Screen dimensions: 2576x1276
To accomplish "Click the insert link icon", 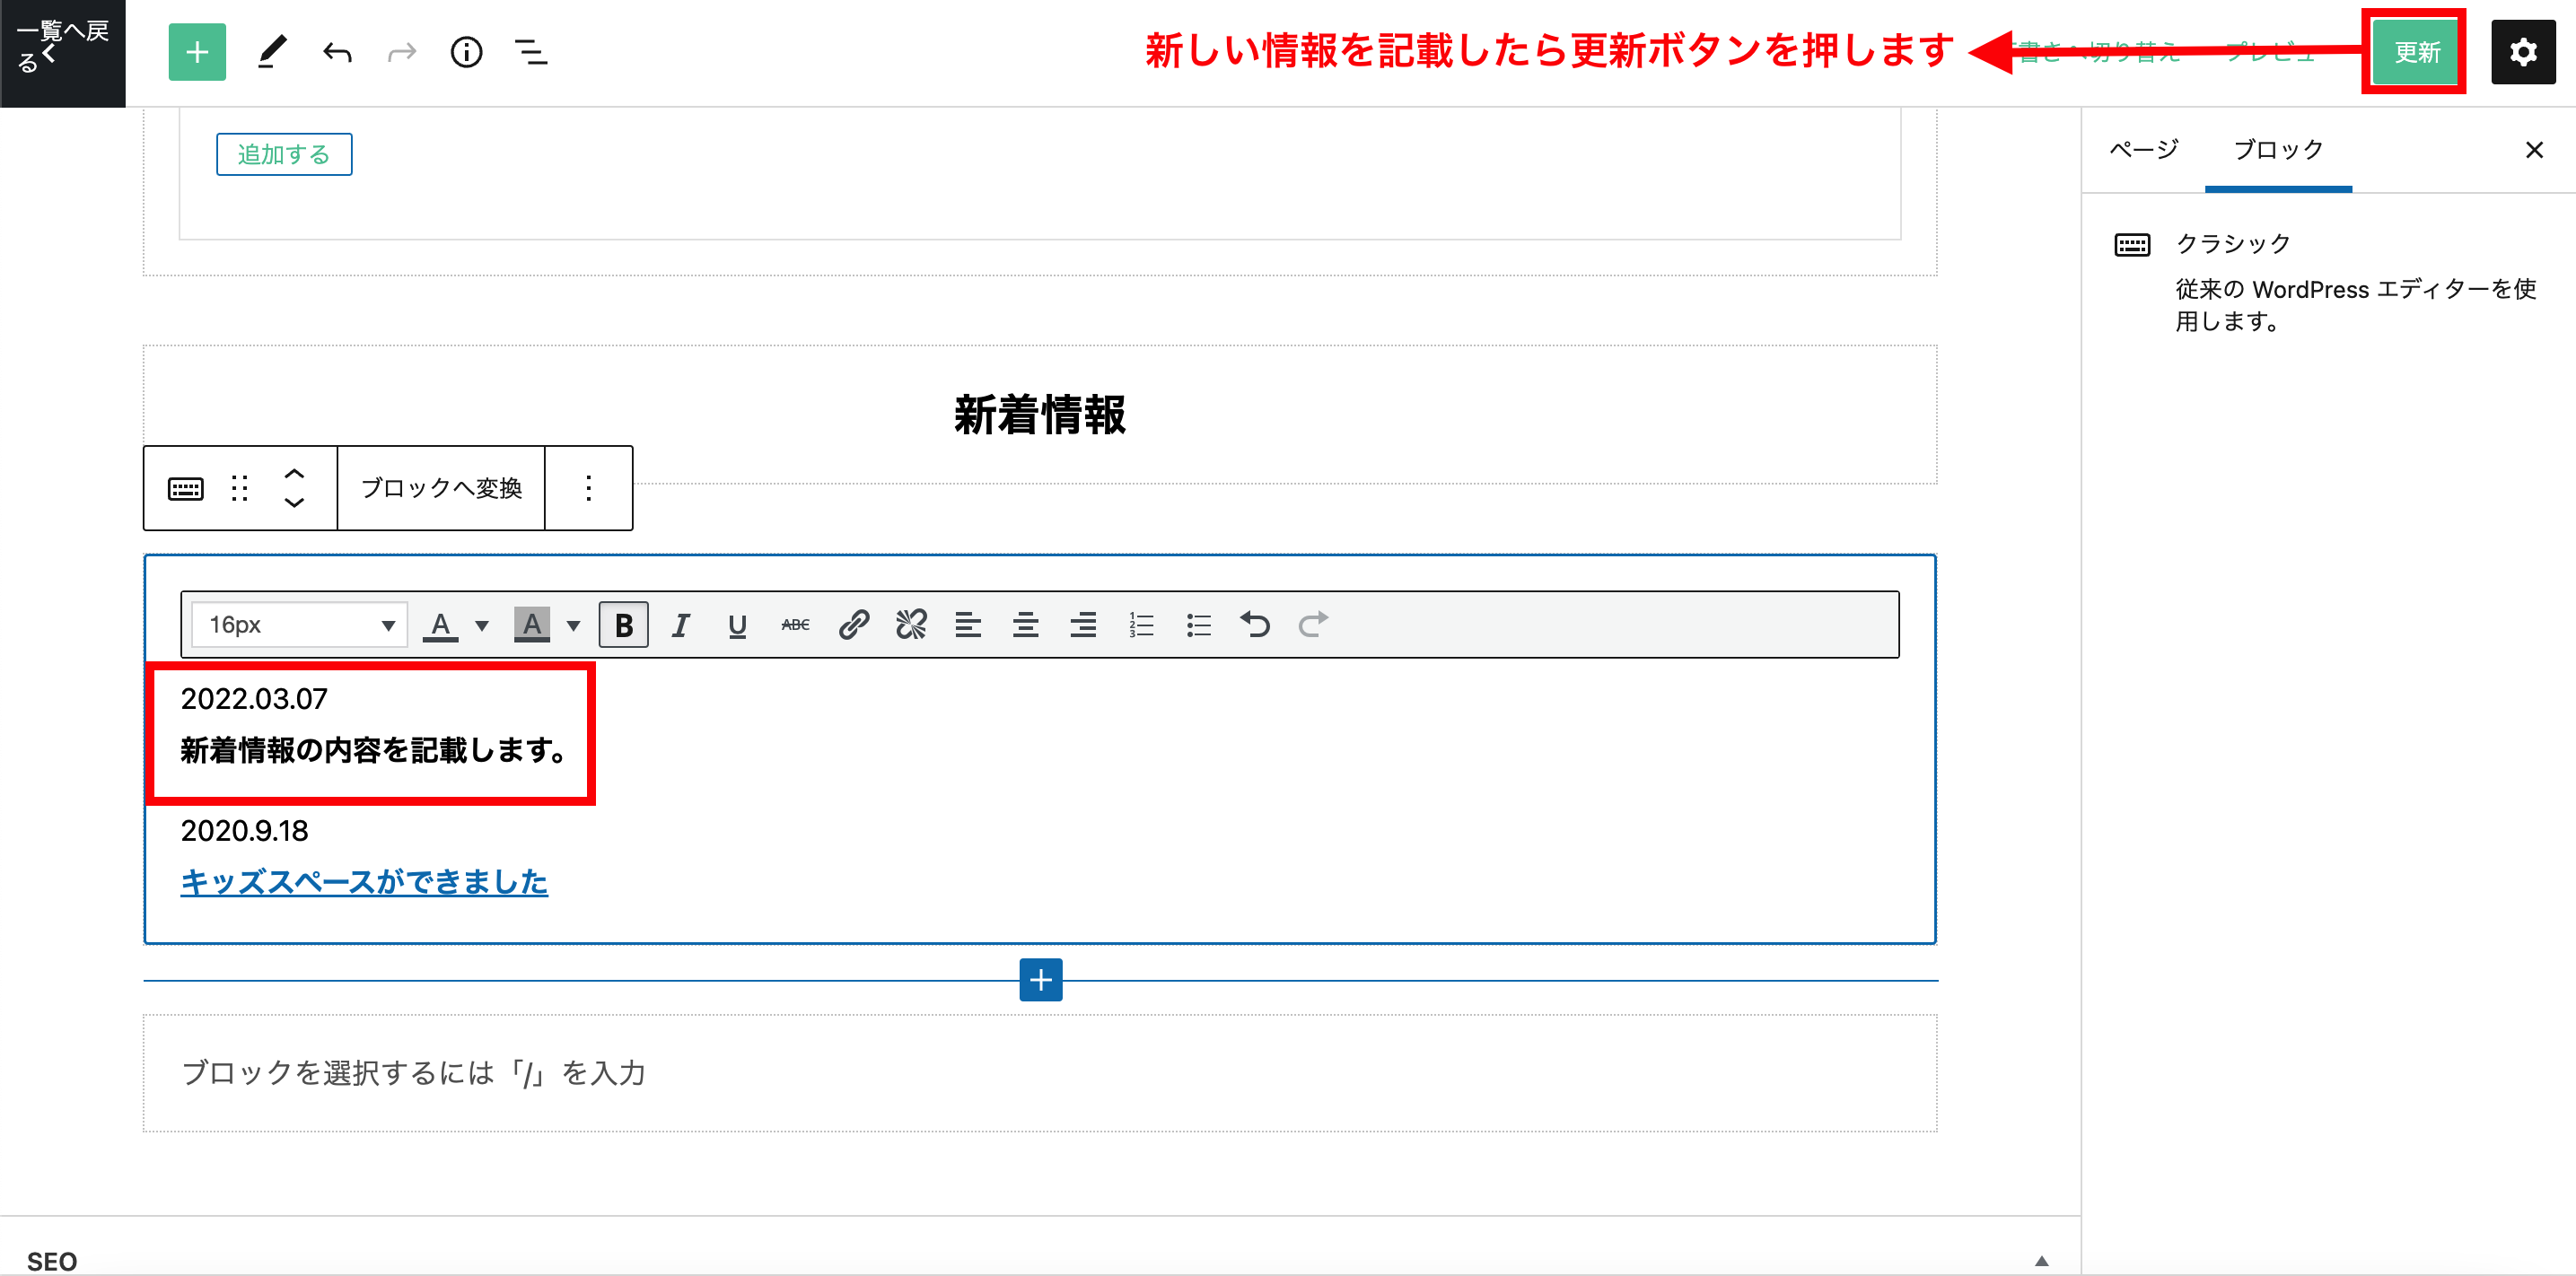I will [853, 625].
